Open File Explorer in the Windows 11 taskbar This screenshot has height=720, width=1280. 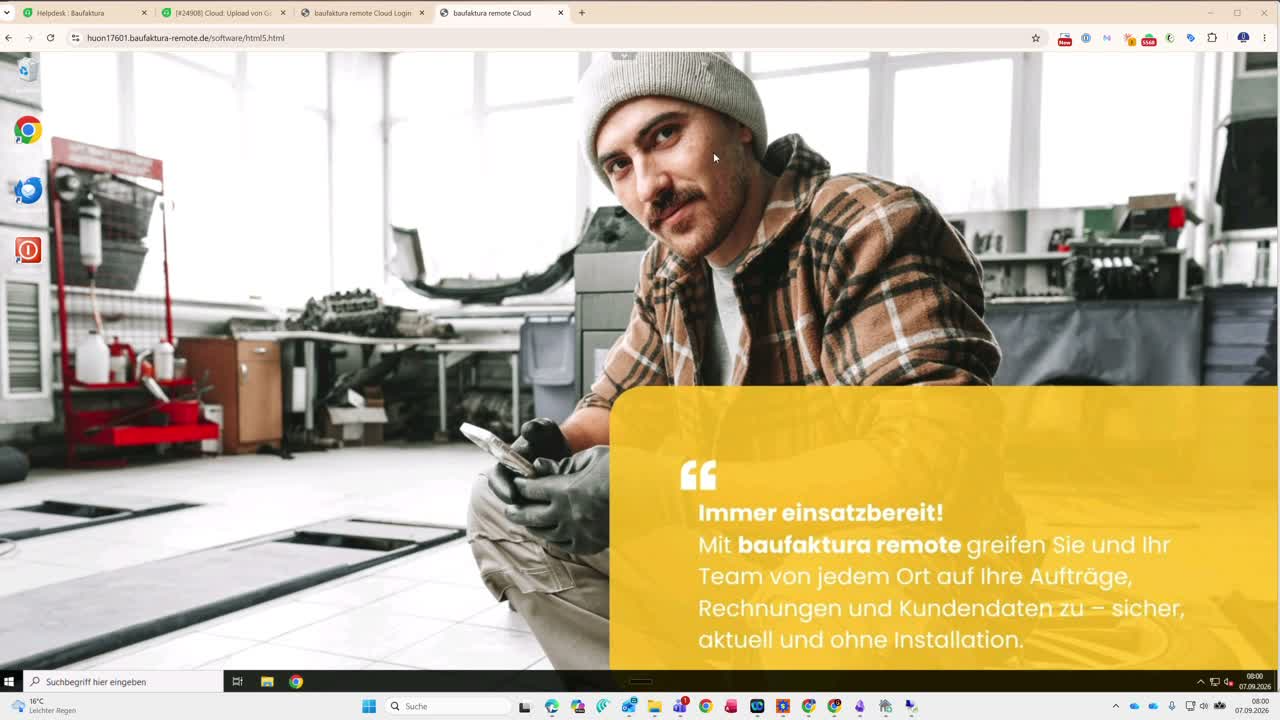tap(655, 706)
